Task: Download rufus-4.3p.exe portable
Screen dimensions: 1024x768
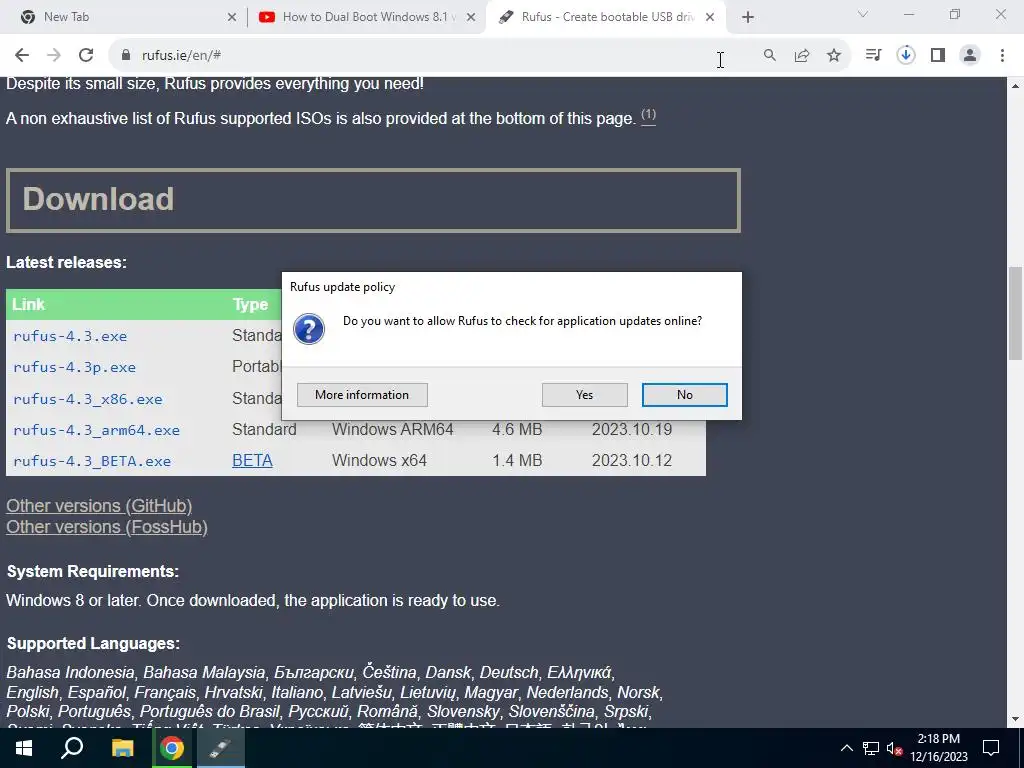Action: pos(74,367)
